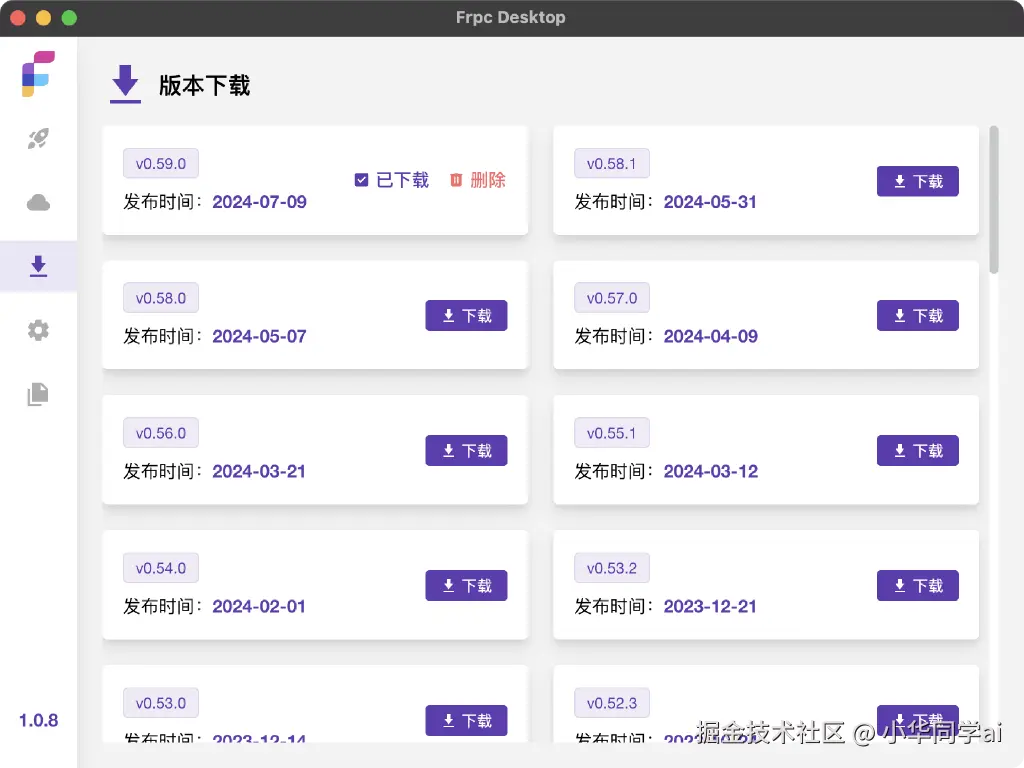Download version v0.56.0
Viewport: 1024px width, 768px height.
click(466, 451)
